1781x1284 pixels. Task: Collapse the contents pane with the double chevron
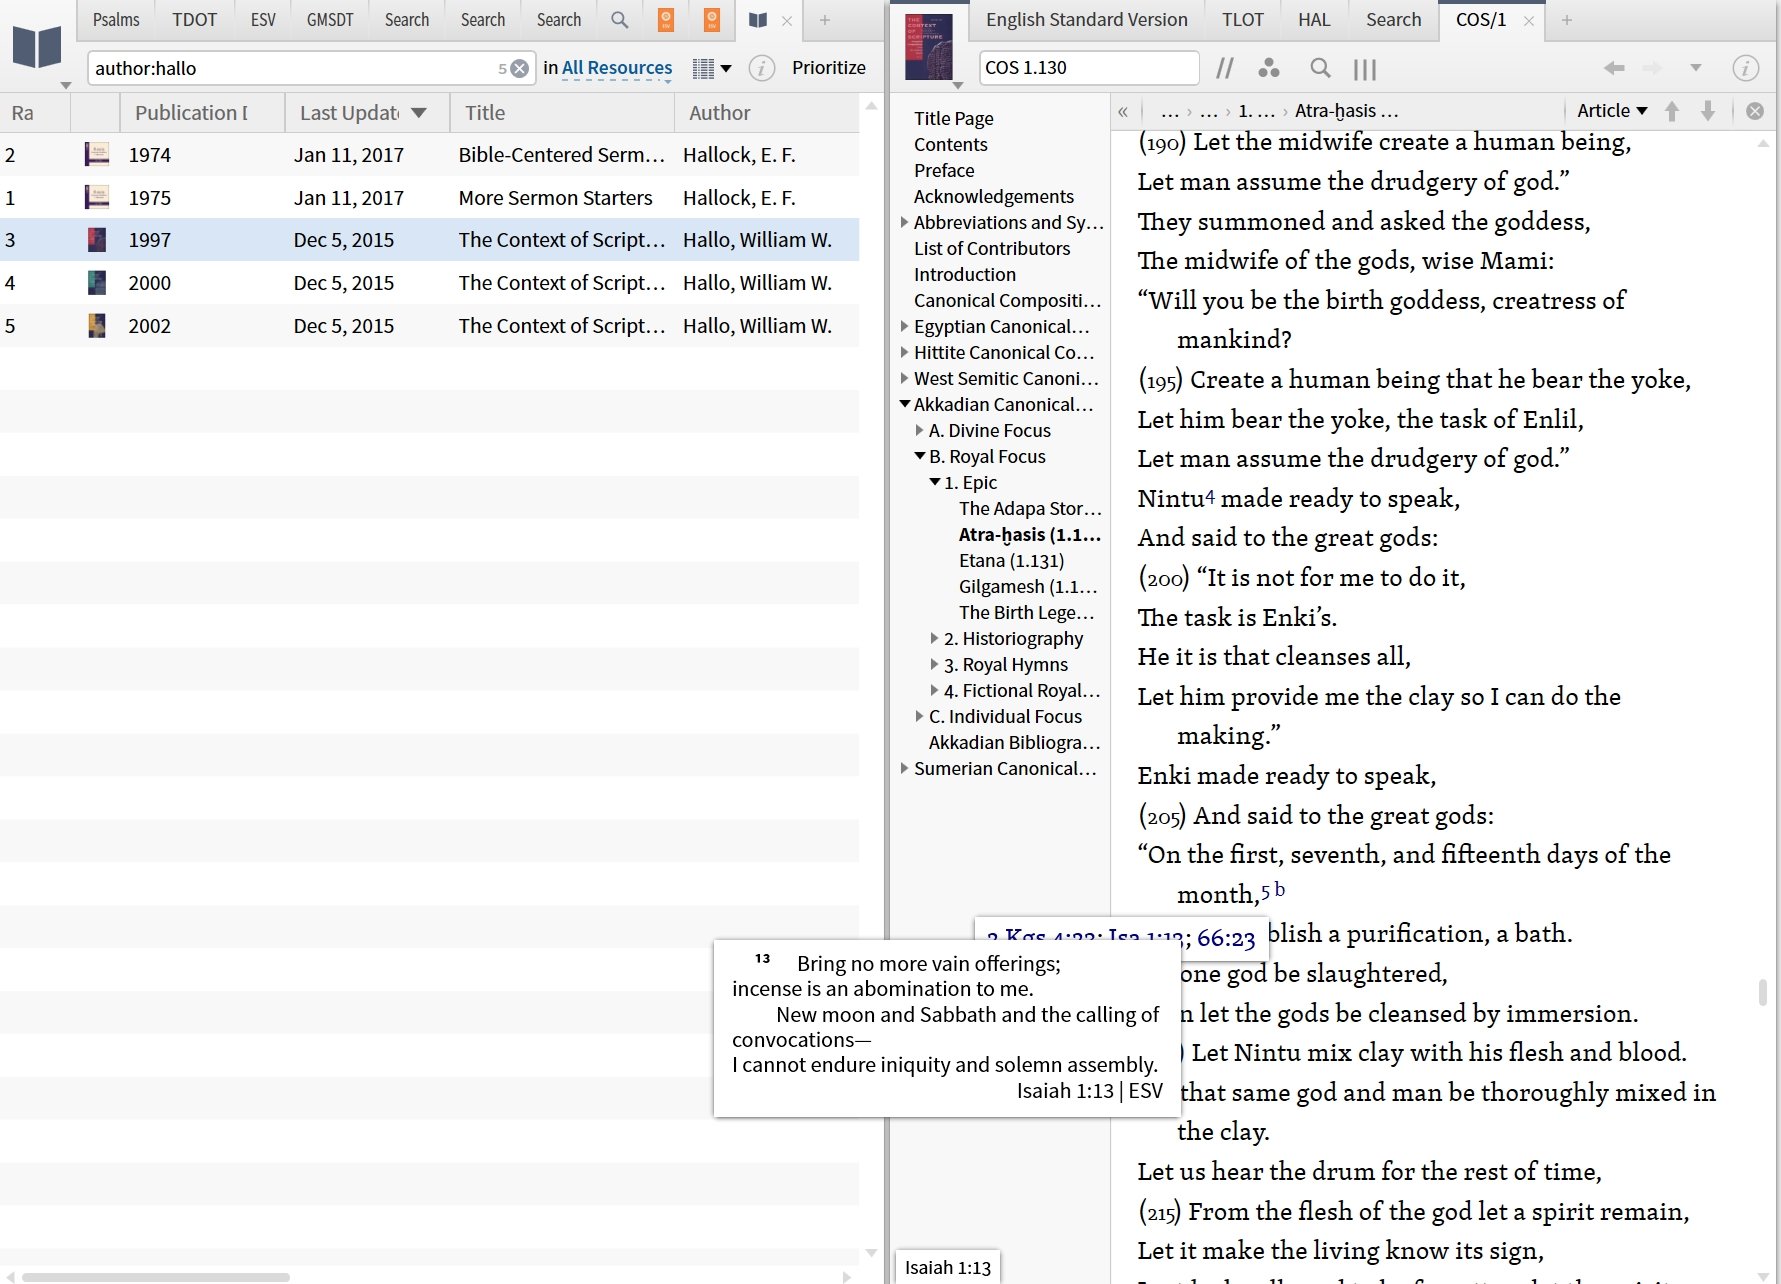pyautogui.click(x=1123, y=112)
